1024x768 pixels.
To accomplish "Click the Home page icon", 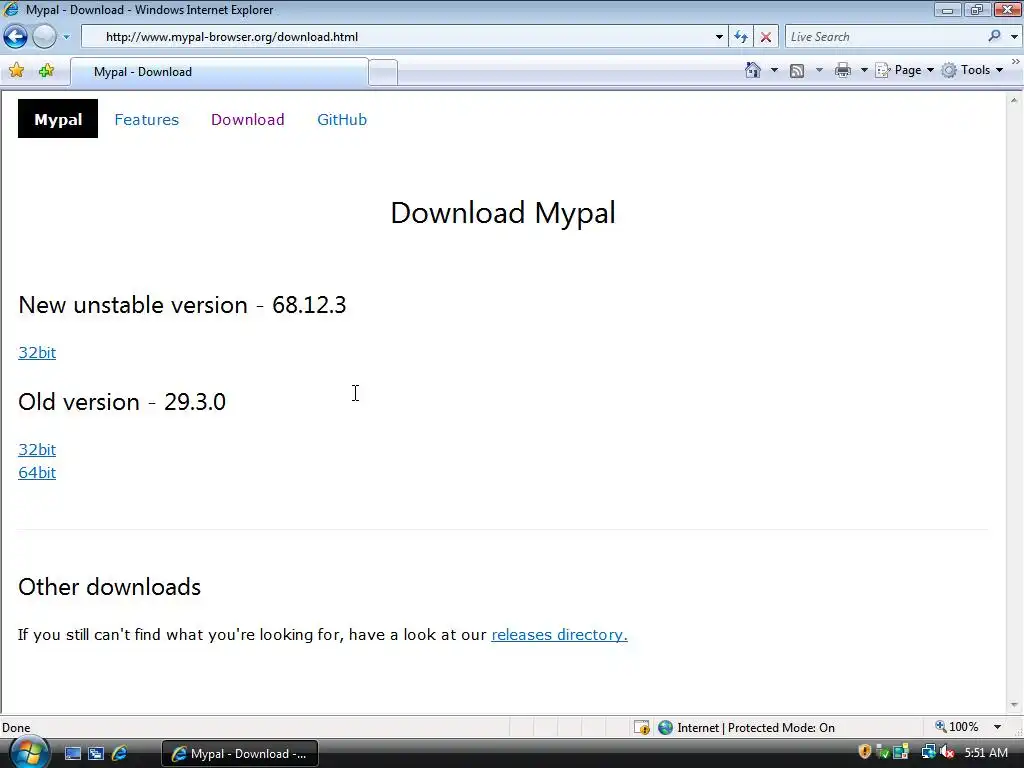I will click(x=753, y=70).
